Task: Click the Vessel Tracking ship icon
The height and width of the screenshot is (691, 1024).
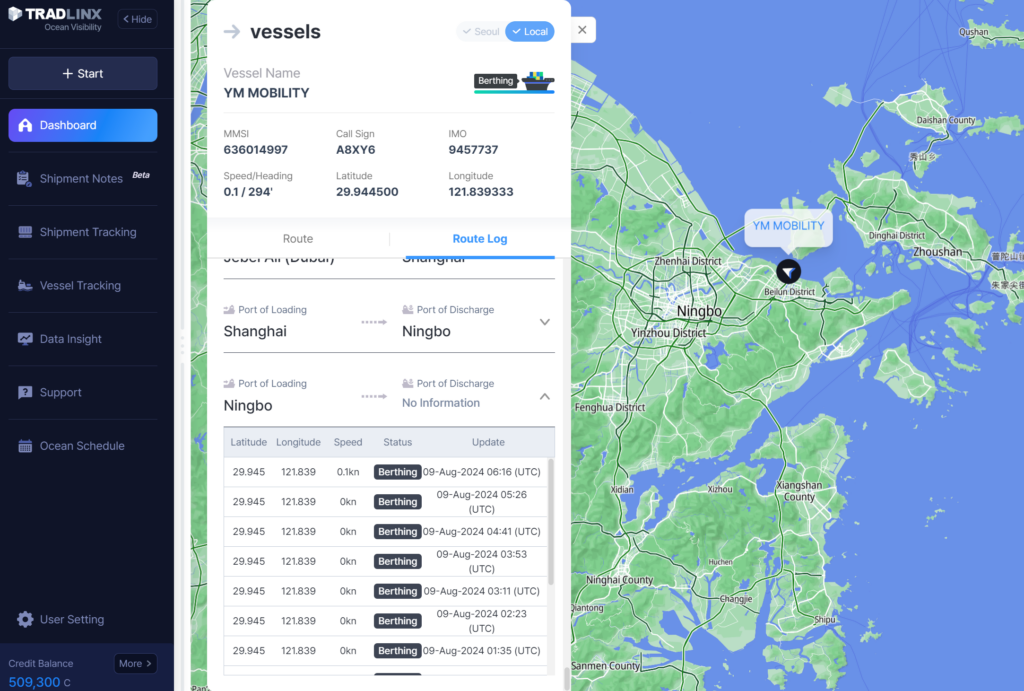Action: click(x=25, y=285)
